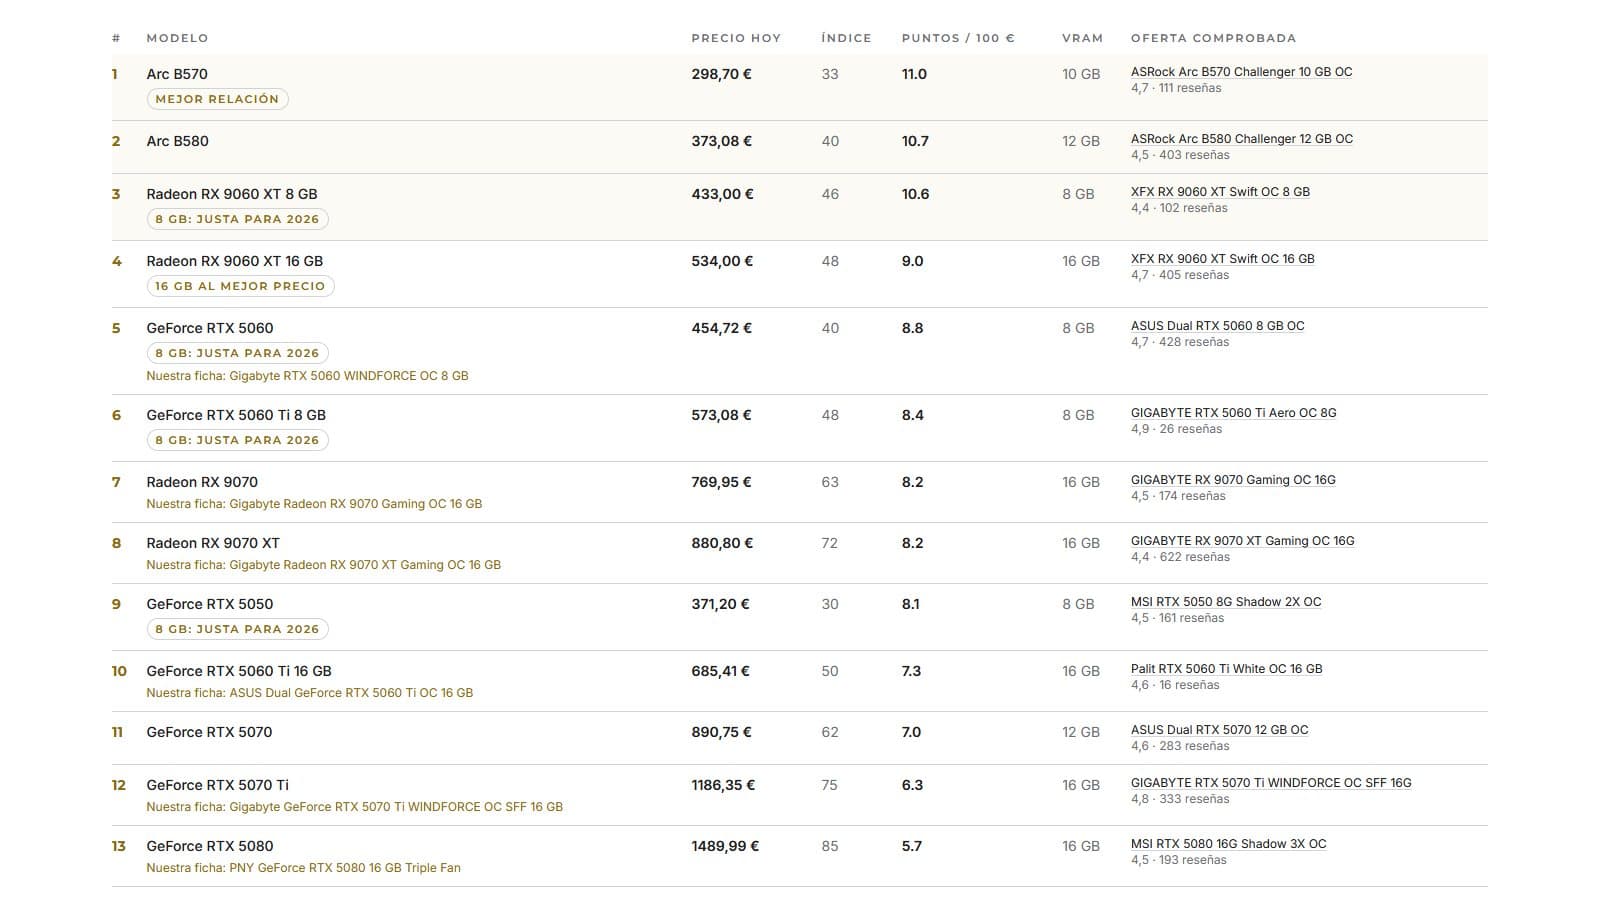Open the ASRock Arc B570 Challenger 10 GB OC offer
Image resolution: width=1600 pixels, height=900 pixels.
pos(1241,72)
